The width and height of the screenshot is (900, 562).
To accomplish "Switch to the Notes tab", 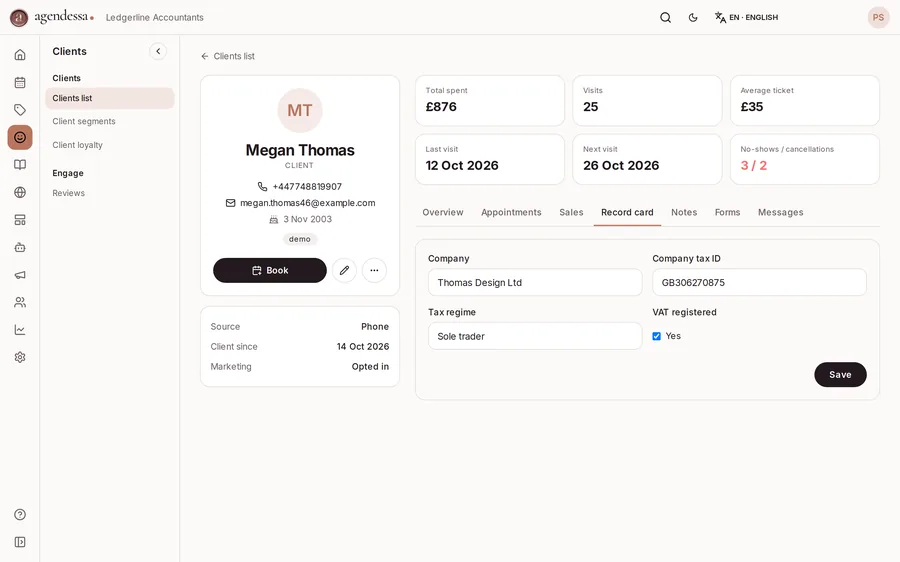I will 684,212.
